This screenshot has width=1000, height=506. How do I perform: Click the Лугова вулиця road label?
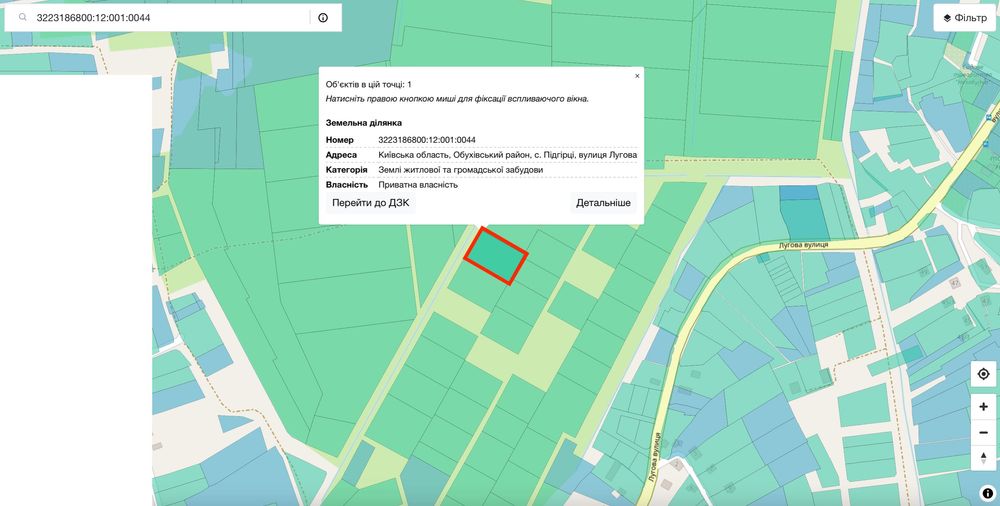804,245
